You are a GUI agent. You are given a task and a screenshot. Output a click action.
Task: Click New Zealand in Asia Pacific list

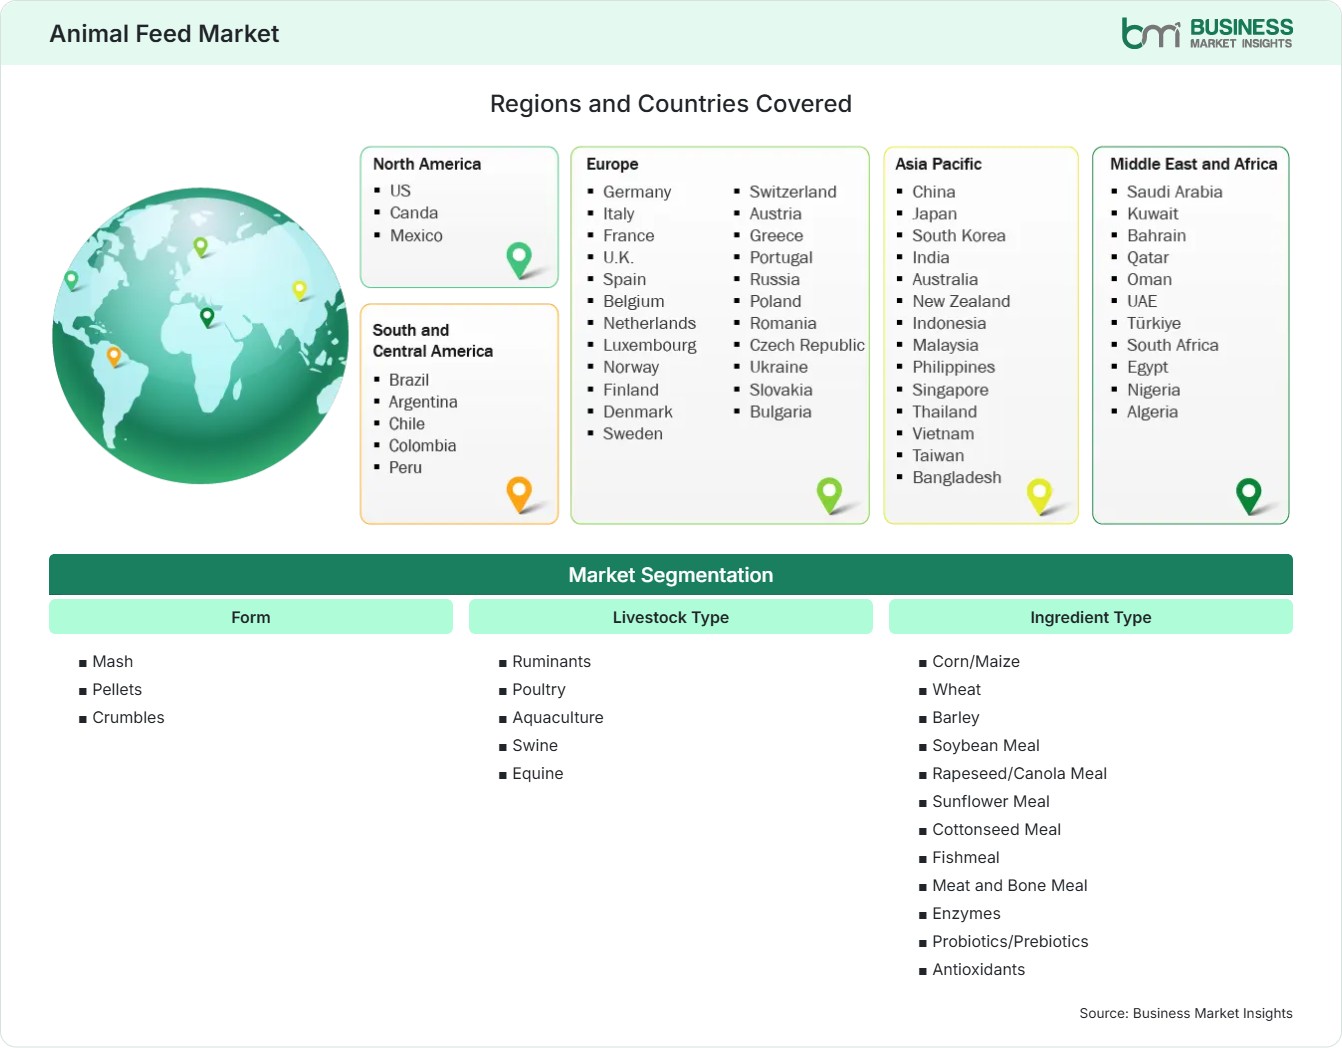pyautogui.click(x=961, y=302)
